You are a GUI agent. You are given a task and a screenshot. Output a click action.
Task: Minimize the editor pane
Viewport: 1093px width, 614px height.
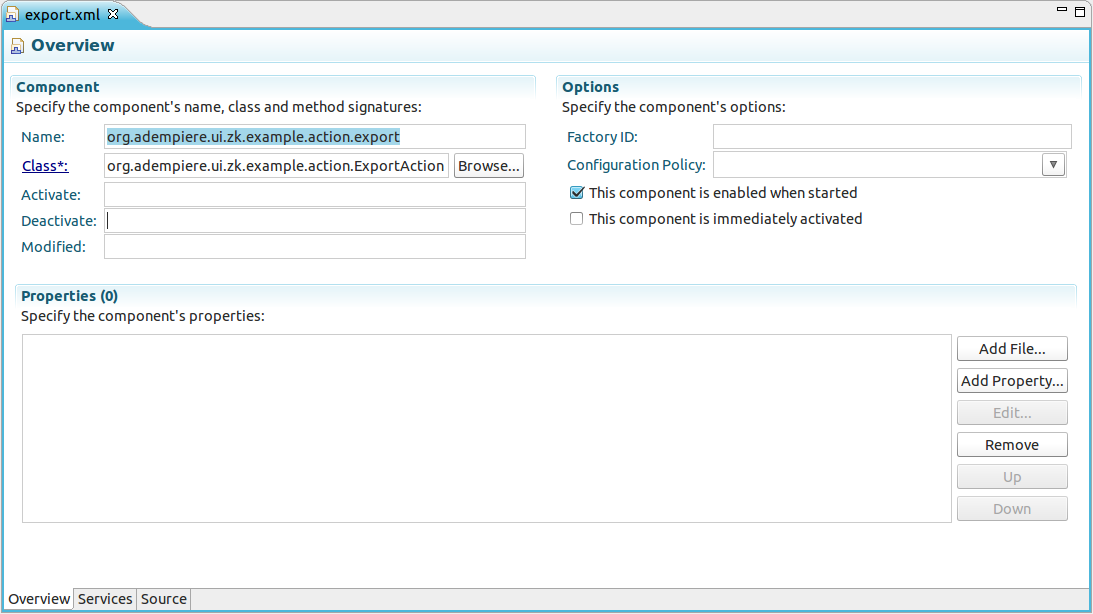point(1062,12)
